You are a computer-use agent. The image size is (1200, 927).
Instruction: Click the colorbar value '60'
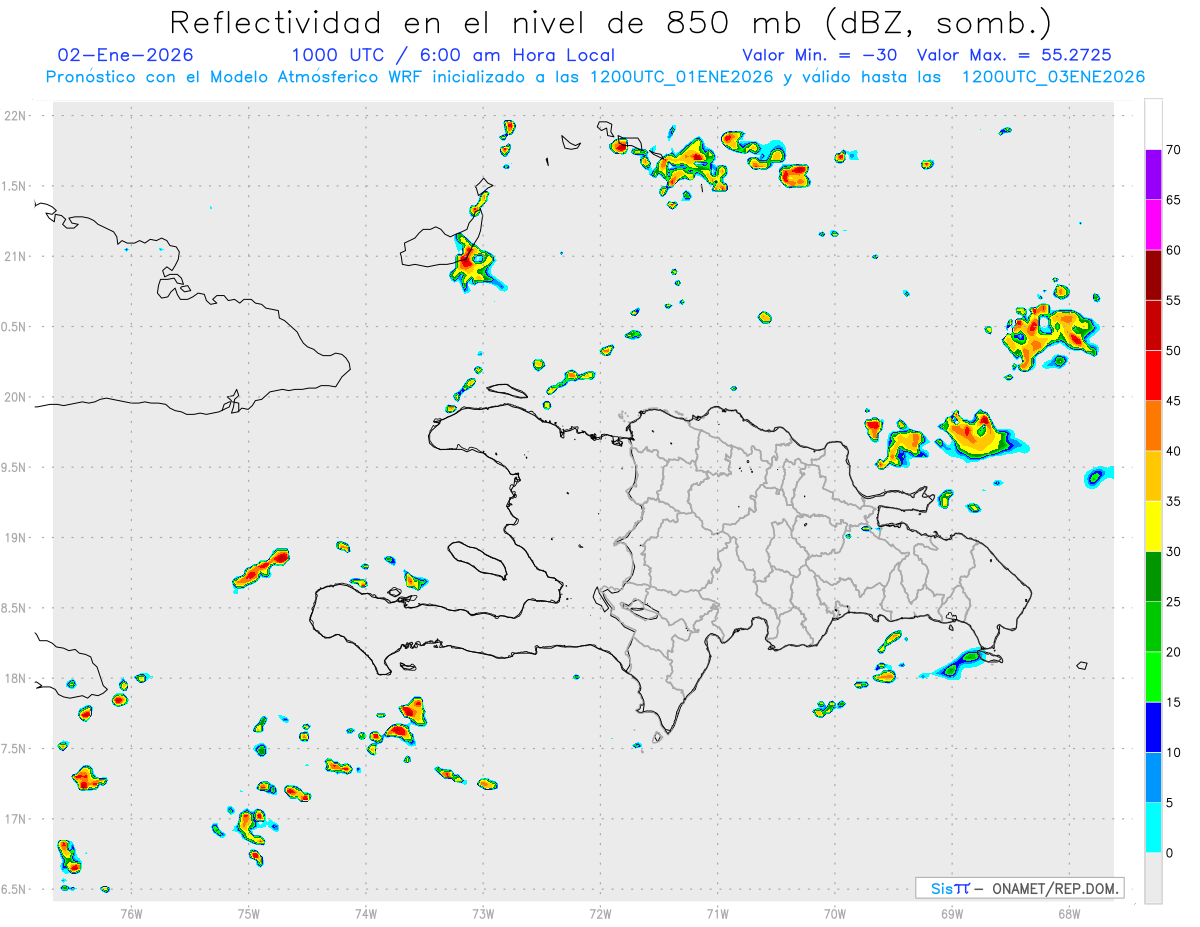pos(1173,250)
